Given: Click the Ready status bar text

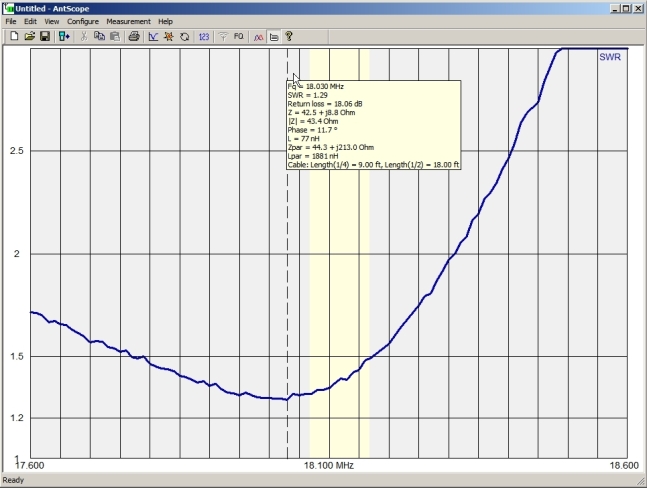Looking at the screenshot, I should [13, 480].
